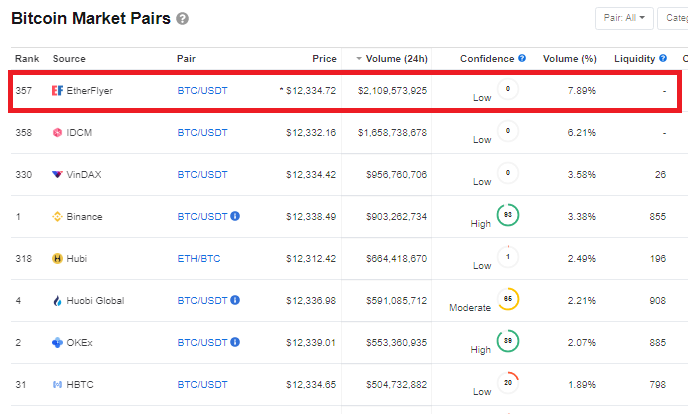Select the EtherFlyer source name

(90, 91)
